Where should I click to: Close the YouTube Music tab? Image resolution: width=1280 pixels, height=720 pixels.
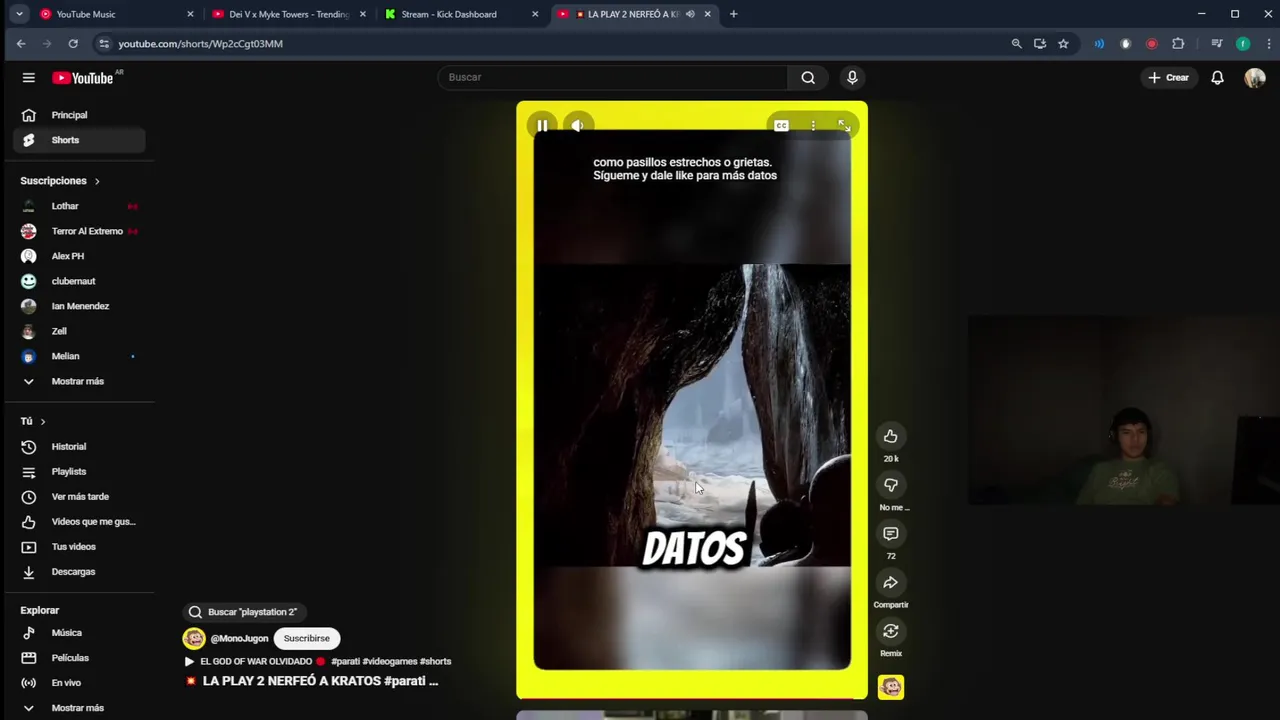[190, 14]
